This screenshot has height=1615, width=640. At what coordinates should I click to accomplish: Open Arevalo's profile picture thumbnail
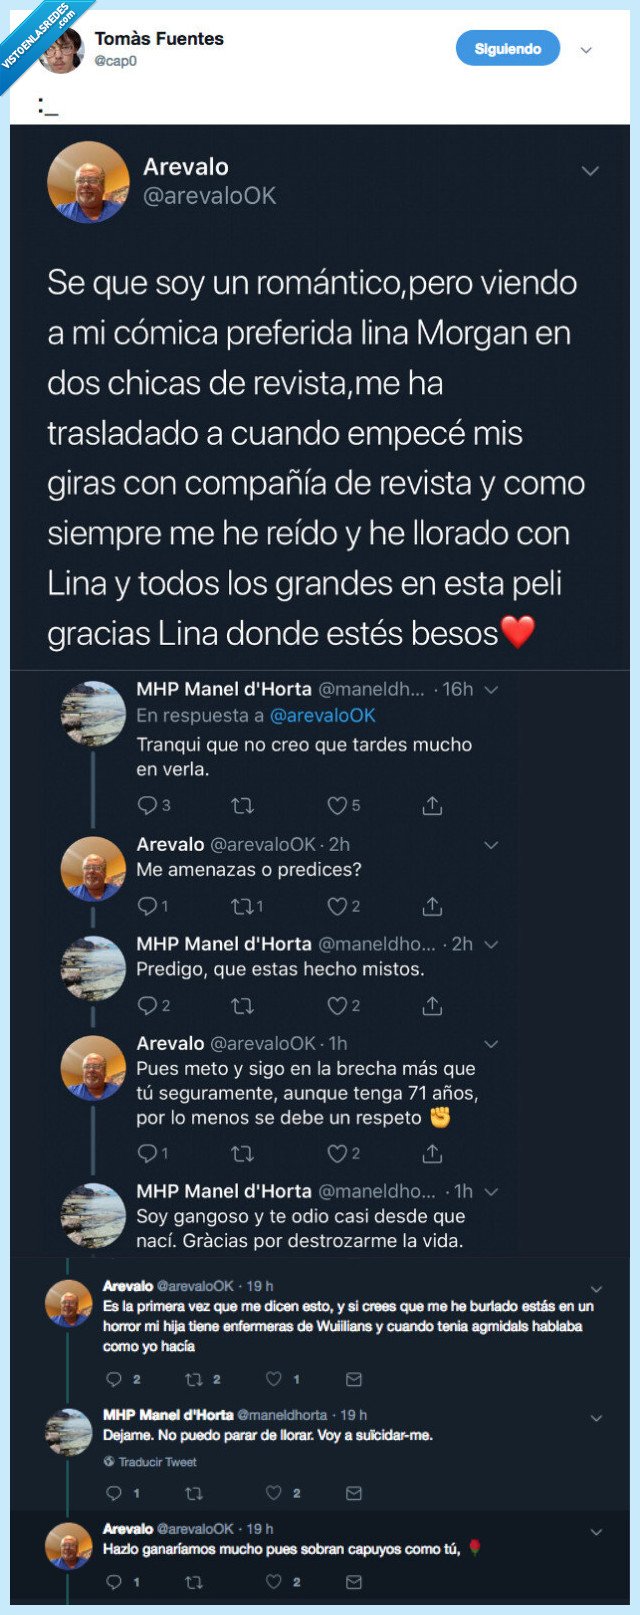tap(88, 185)
